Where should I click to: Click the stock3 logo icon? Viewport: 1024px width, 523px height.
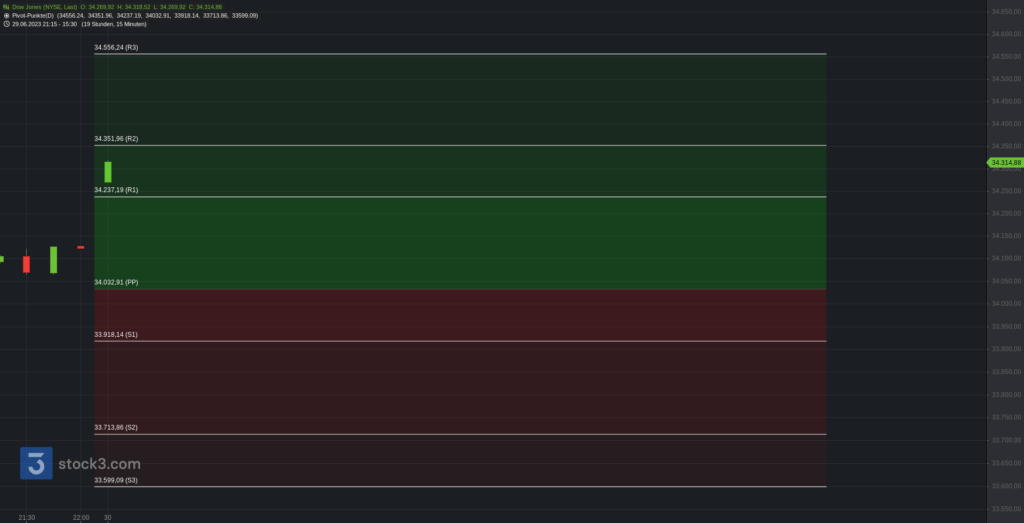pos(36,463)
